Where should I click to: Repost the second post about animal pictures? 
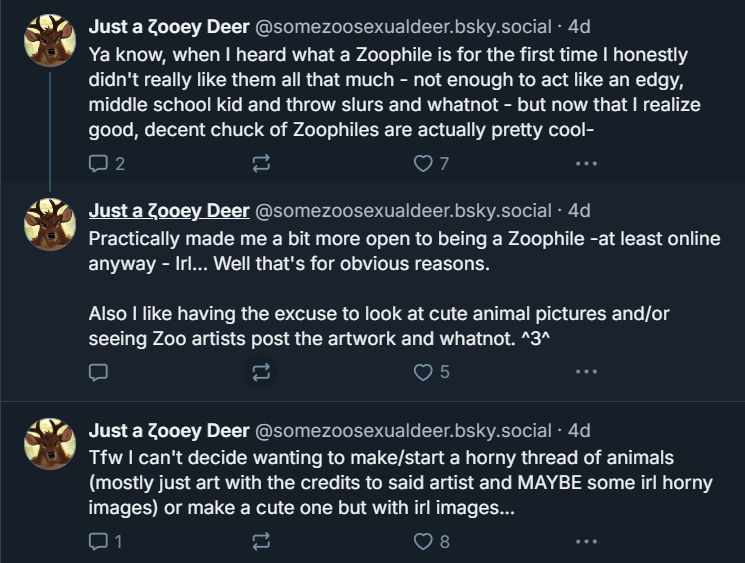262,372
